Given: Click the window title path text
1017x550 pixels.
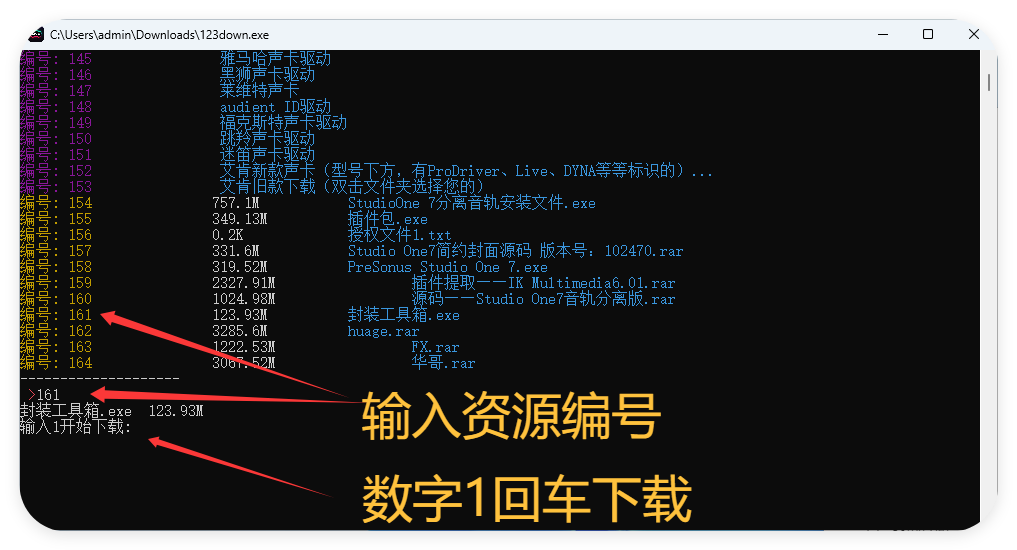Looking at the screenshot, I should (160, 35).
